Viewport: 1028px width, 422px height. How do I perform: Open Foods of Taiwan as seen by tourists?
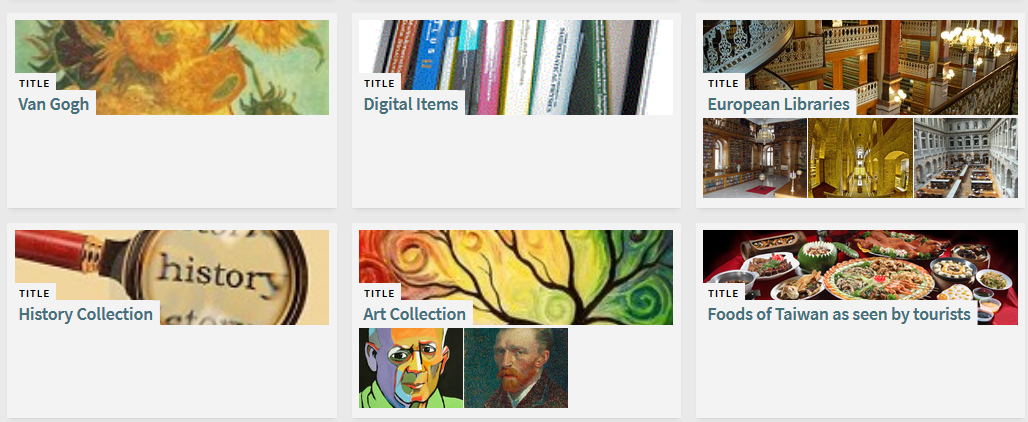839,314
